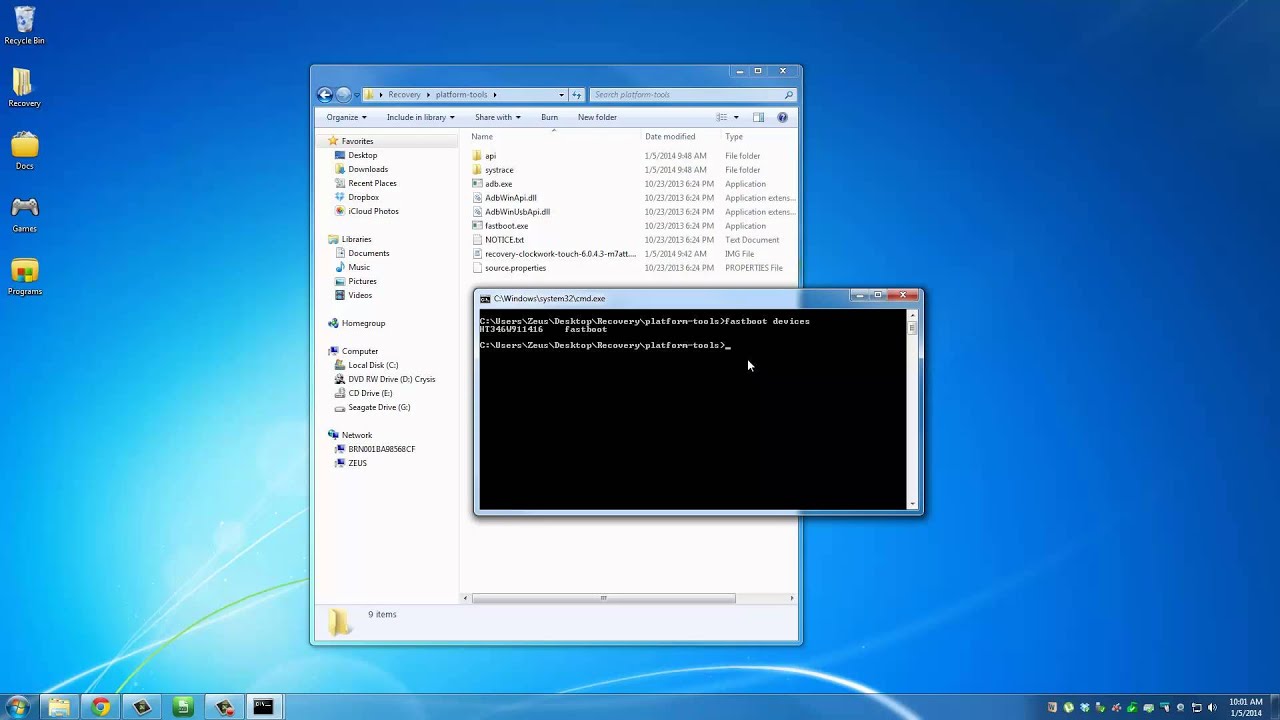Click the Search platform-tools input box
This screenshot has height=720, width=1280.
coord(685,95)
